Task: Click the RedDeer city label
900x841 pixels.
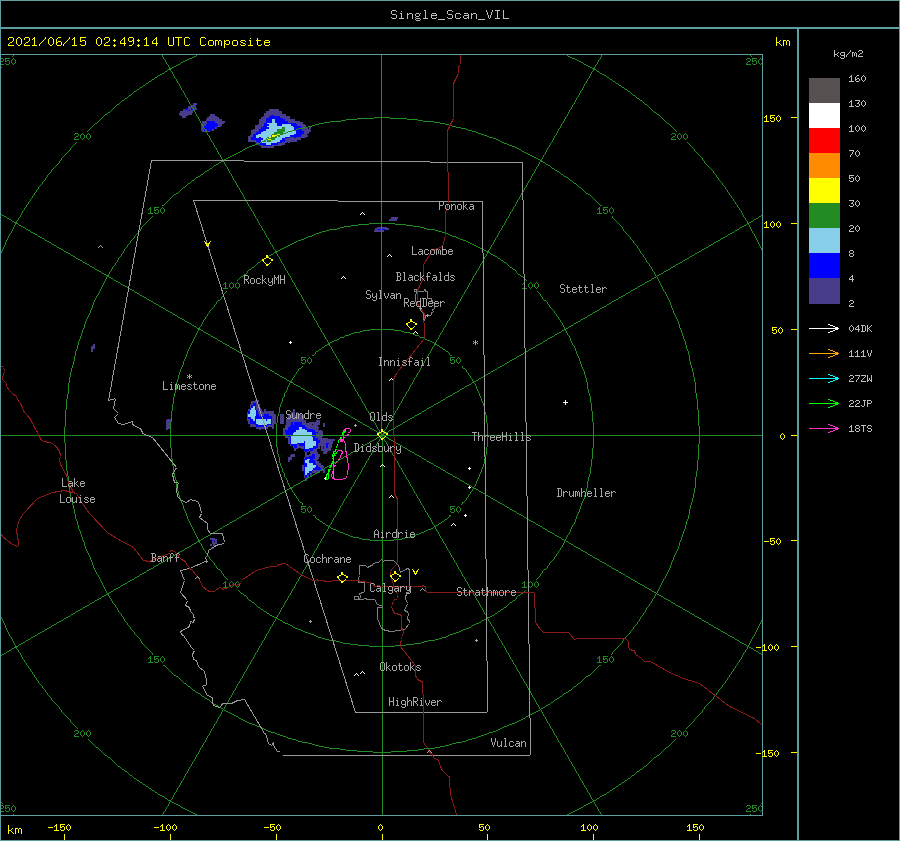Action: click(x=424, y=303)
